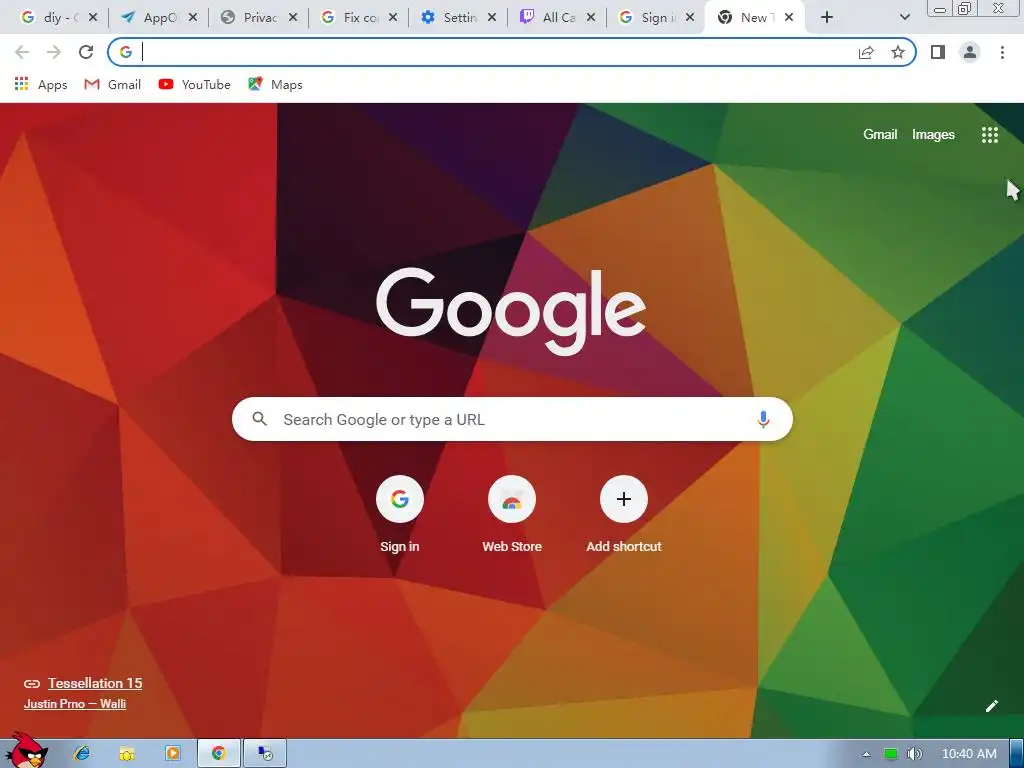The width and height of the screenshot is (1024, 768).
Task: Open a new tab with plus button
Action: (827, 18)
